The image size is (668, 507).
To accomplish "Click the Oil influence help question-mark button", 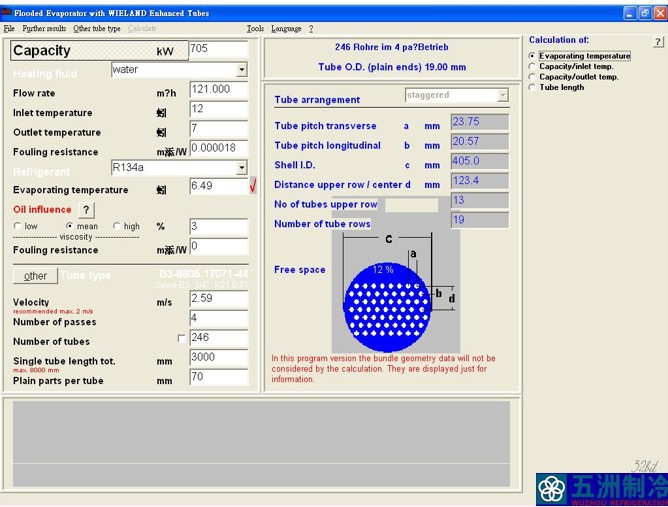I will [86, 210].
